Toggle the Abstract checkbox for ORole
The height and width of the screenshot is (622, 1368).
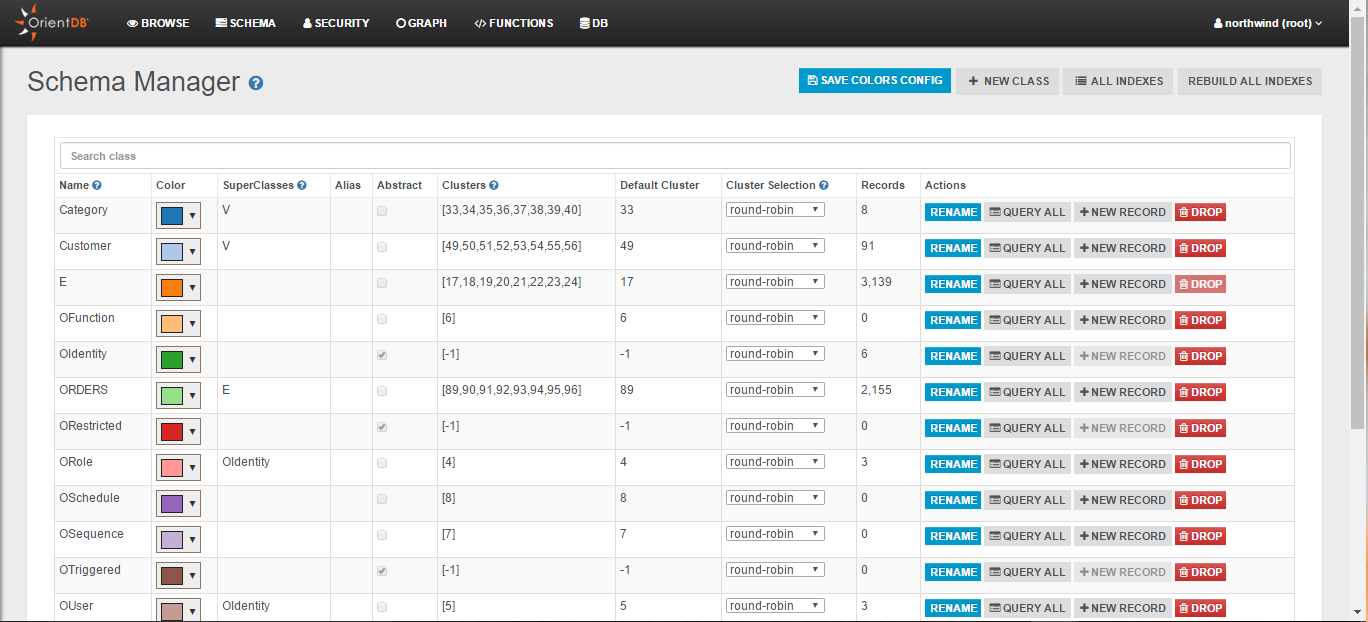point(382,463)
